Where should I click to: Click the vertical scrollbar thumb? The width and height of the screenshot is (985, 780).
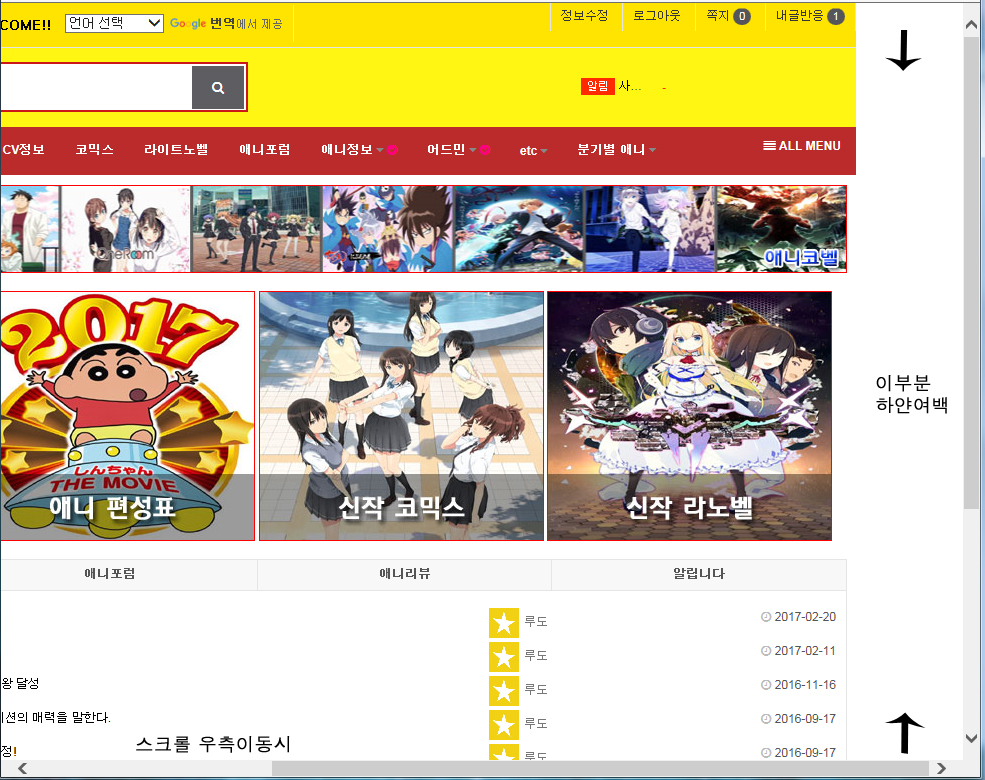click(971, 273)
